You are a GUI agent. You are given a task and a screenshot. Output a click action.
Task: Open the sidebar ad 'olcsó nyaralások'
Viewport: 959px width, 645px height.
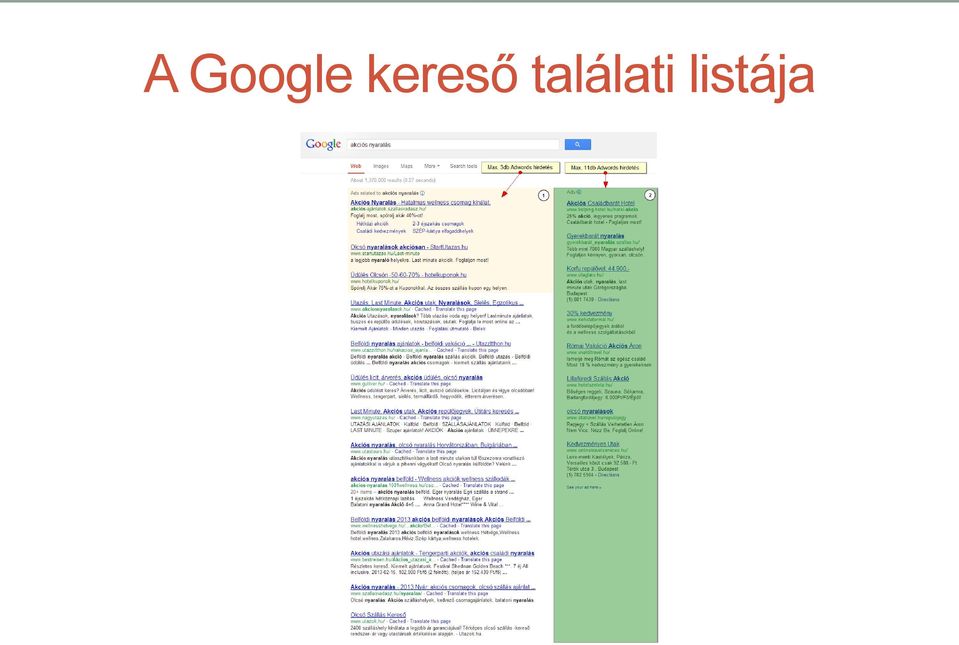click(590, 411)
